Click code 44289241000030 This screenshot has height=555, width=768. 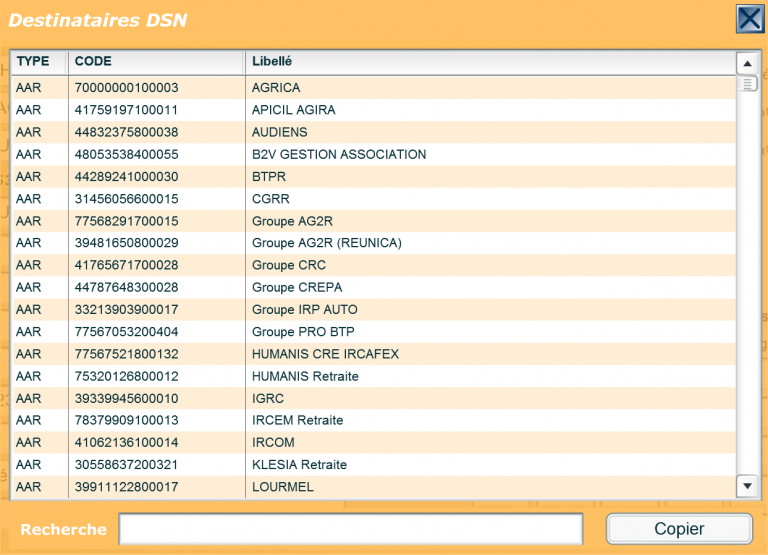126,176
